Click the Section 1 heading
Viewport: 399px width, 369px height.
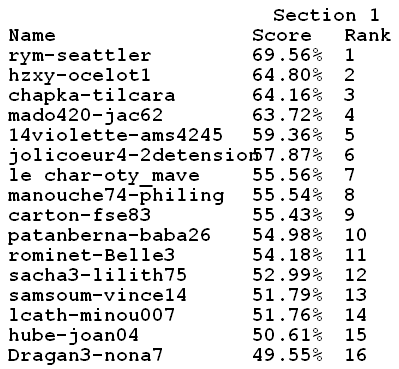326,15
